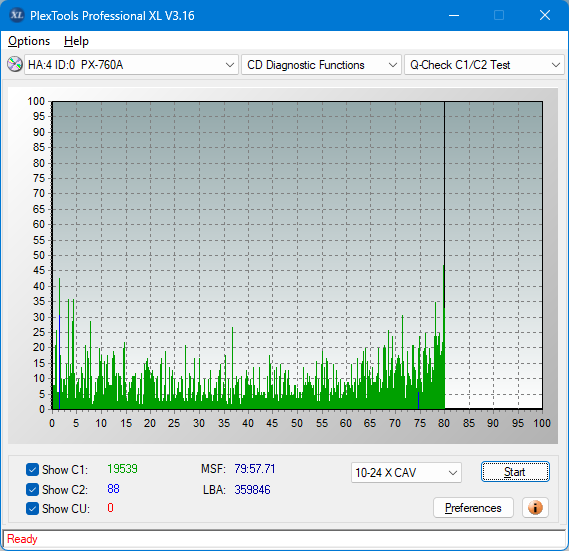Start the C1/C2 test
The image size is (569, 551).
pos(515,472)
